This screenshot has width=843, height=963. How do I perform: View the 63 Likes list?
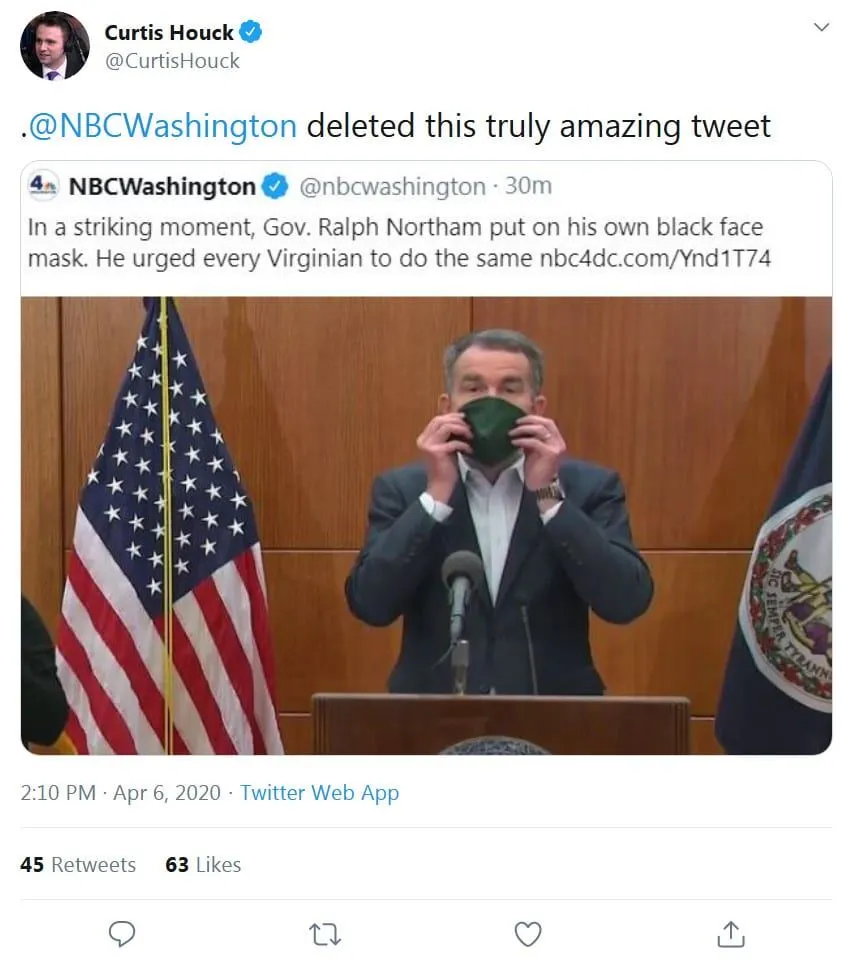pos(203,865)
